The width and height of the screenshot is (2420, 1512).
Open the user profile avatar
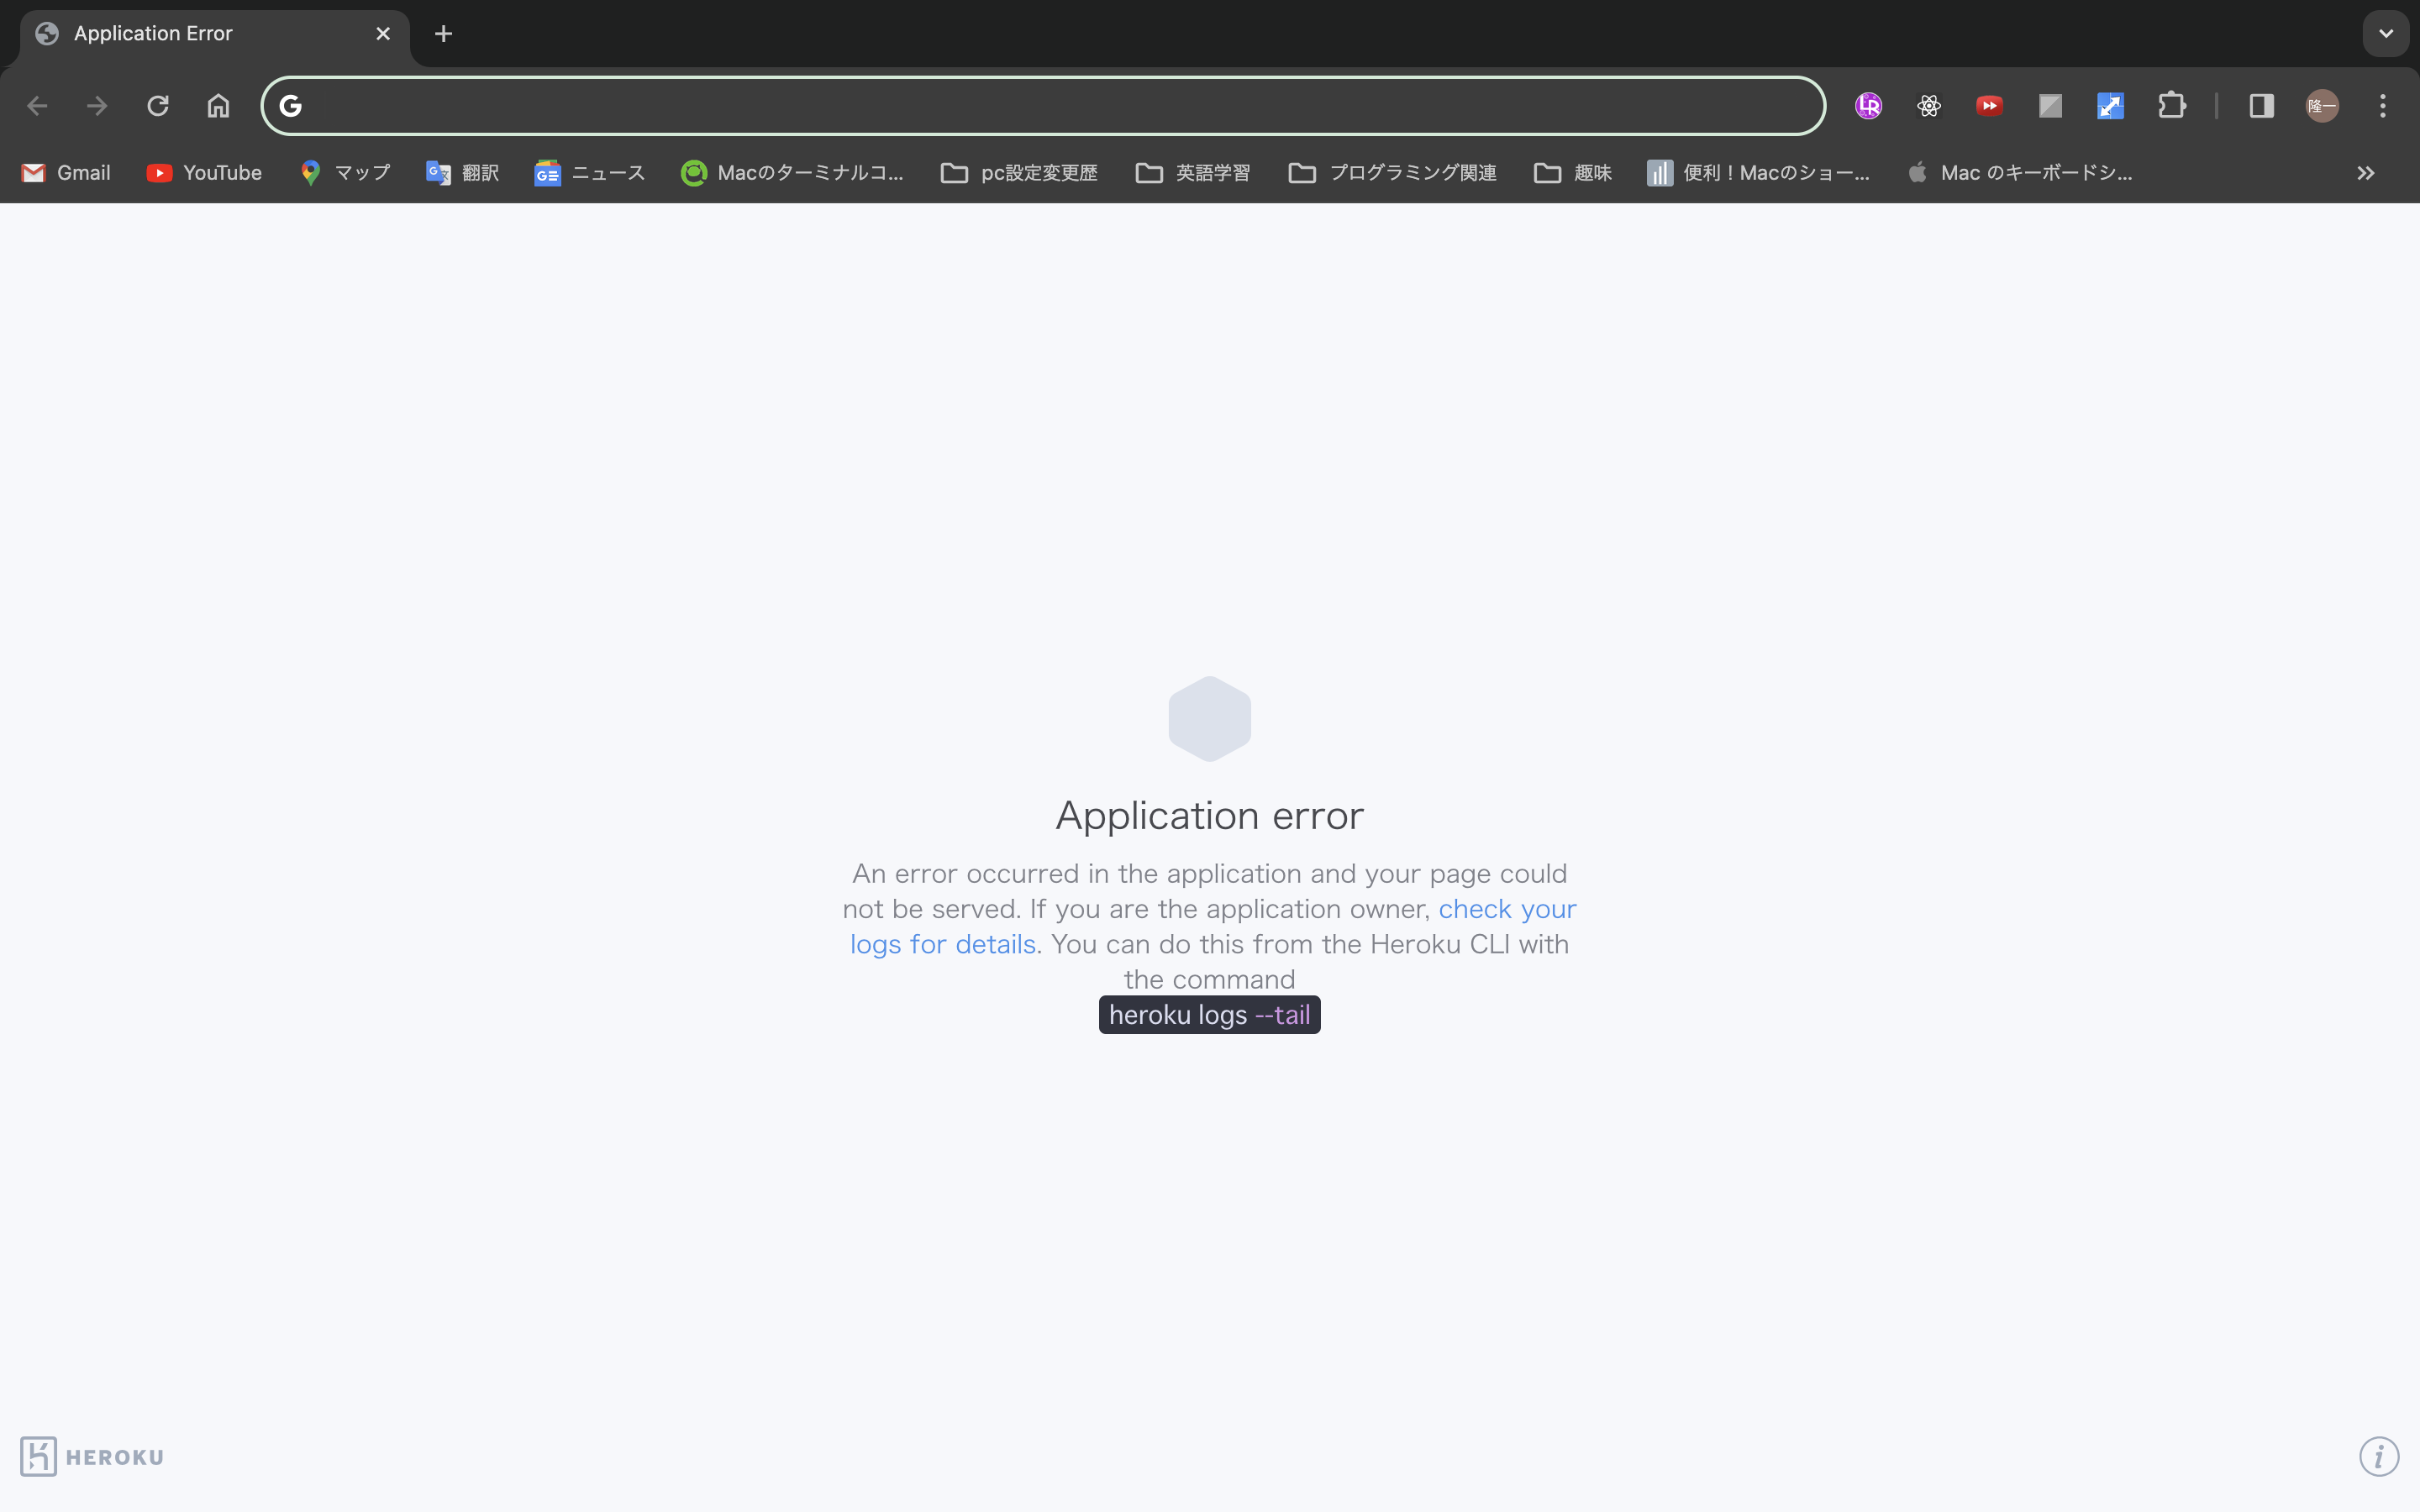tap(2322, 106)
